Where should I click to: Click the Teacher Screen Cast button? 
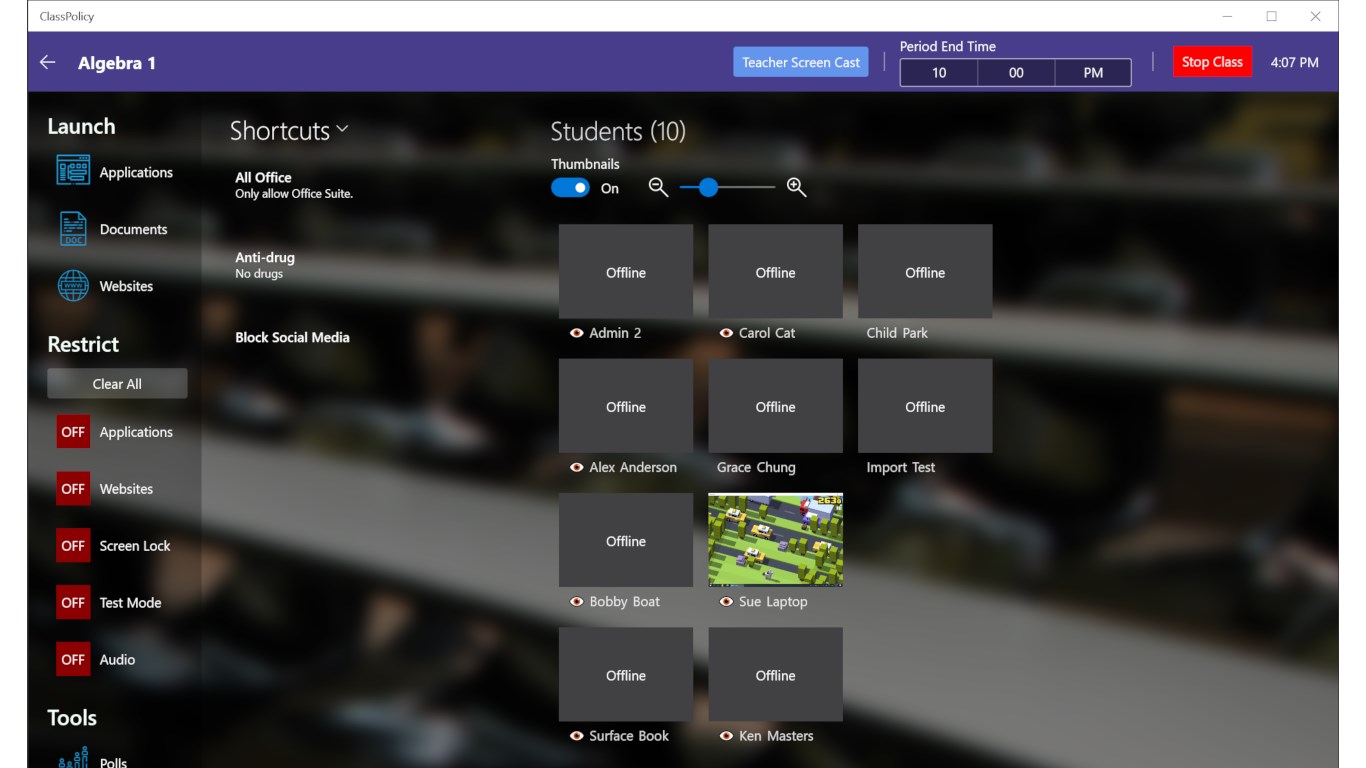click(801, 62)
